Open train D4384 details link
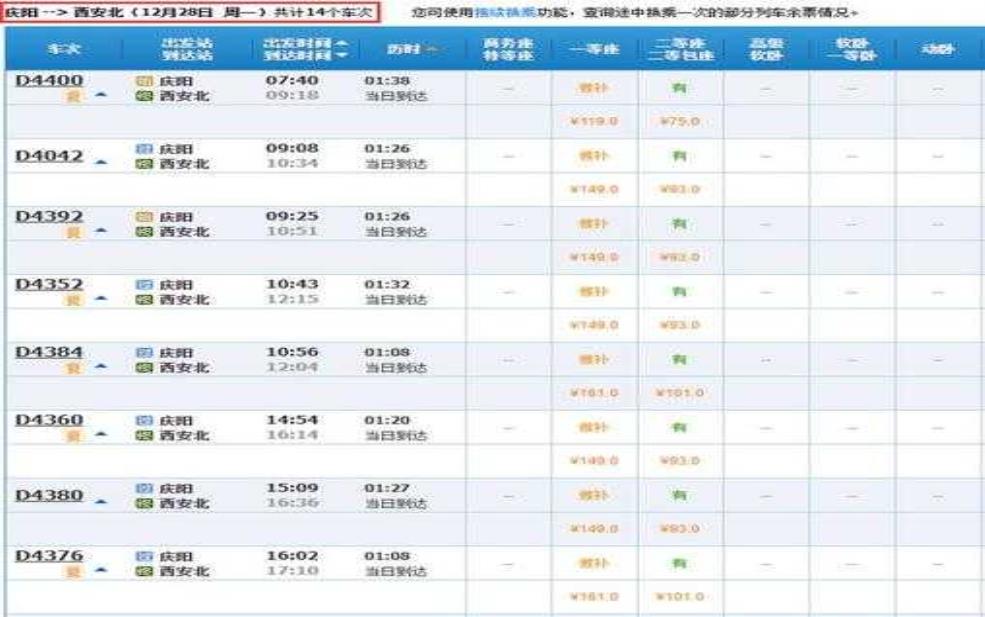The width and height of the screenshot is (985, 617). click(49, 352)
